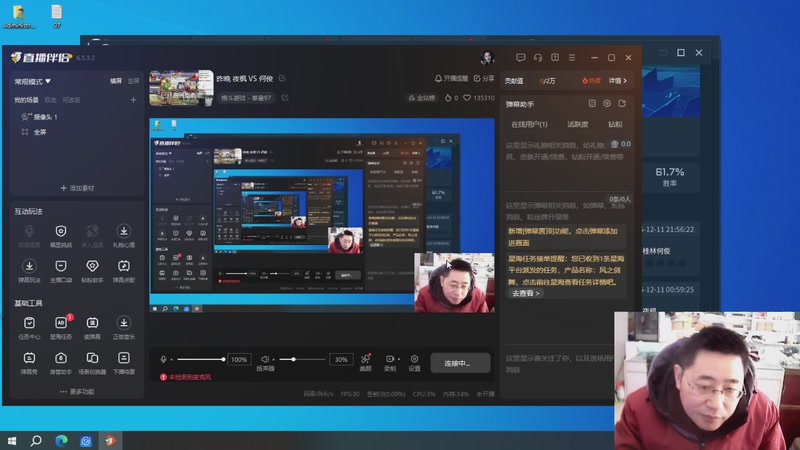Image resolution: width=800 pixels, height=450 pixels.
Task: Select 摄像头 1 source
Action: click(39, 117)
